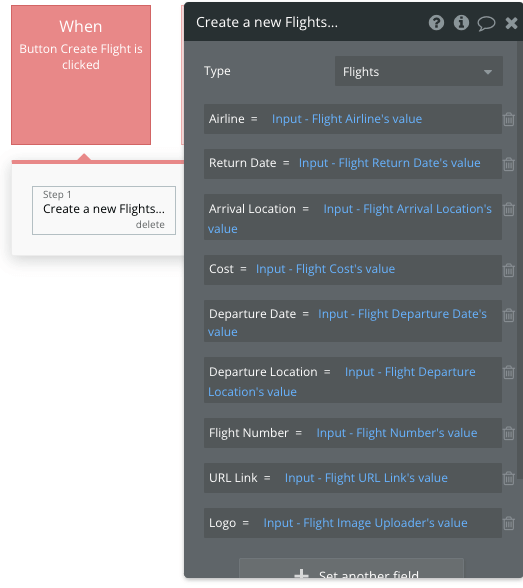Delete the Departure Date field trash icon
Screen dimensions: 523x588
tap(509, 315)
